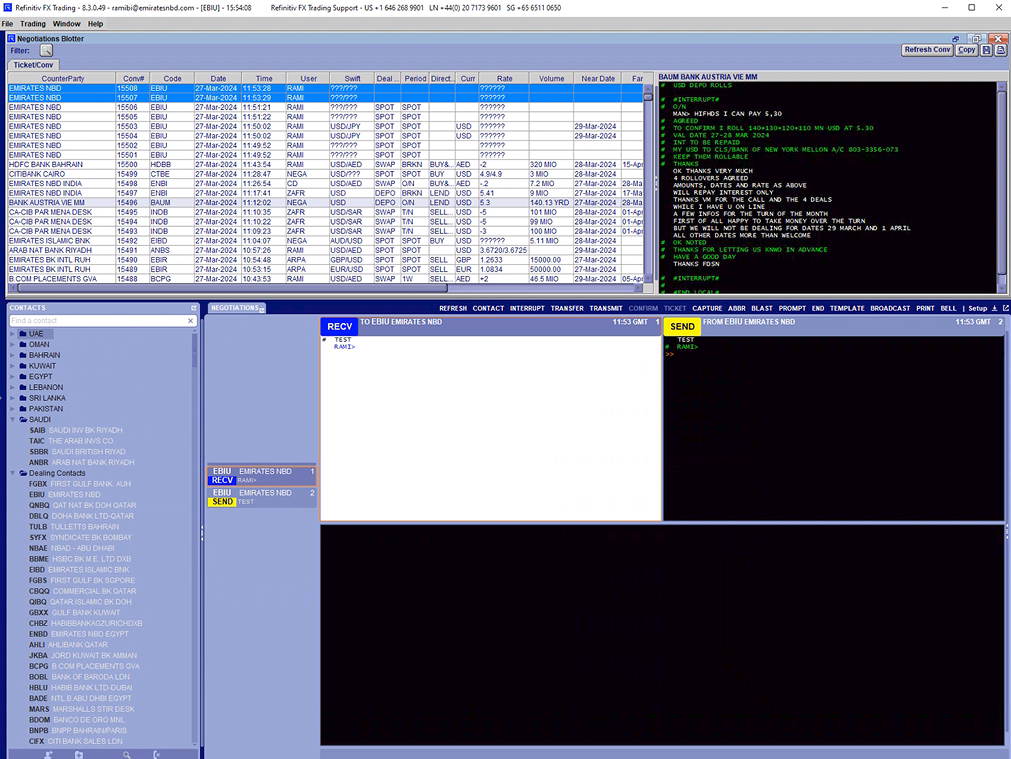Collapse the Dealing Contacts folder

(12, 473)
